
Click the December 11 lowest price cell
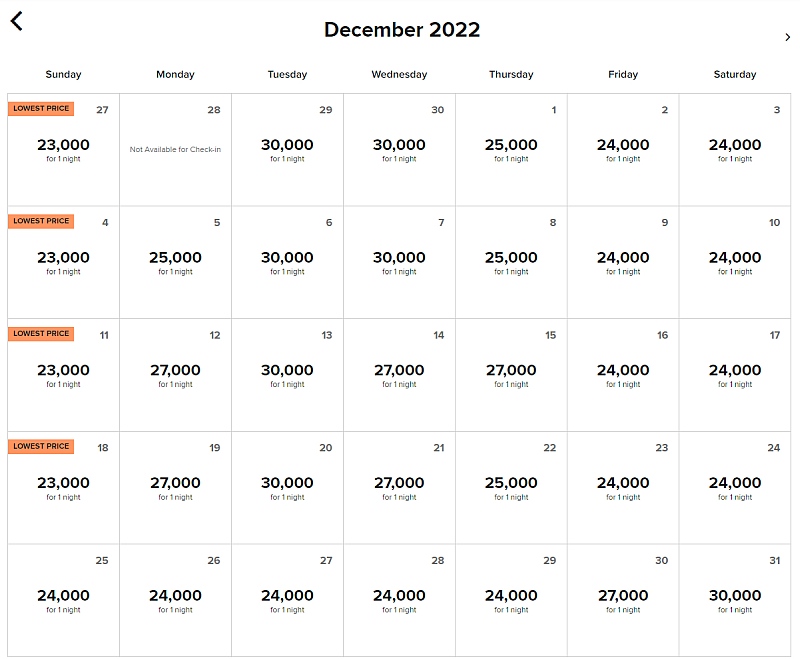click(x=63, y=375)
